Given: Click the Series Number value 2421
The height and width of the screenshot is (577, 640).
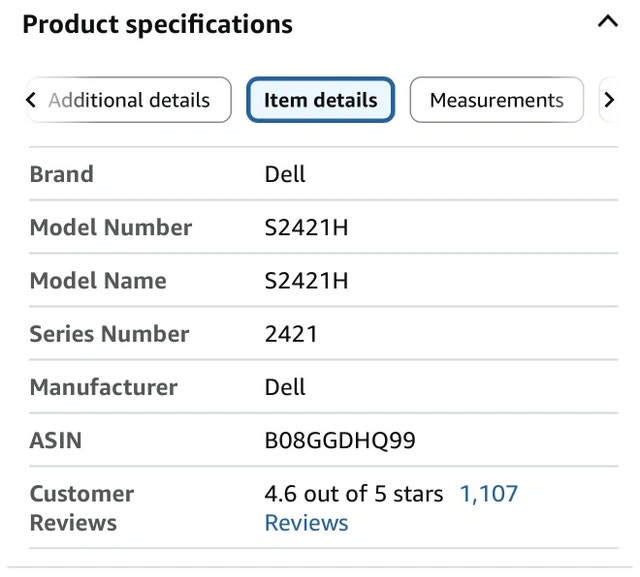Looking at the screenshot, I should [x=290, y=334].
